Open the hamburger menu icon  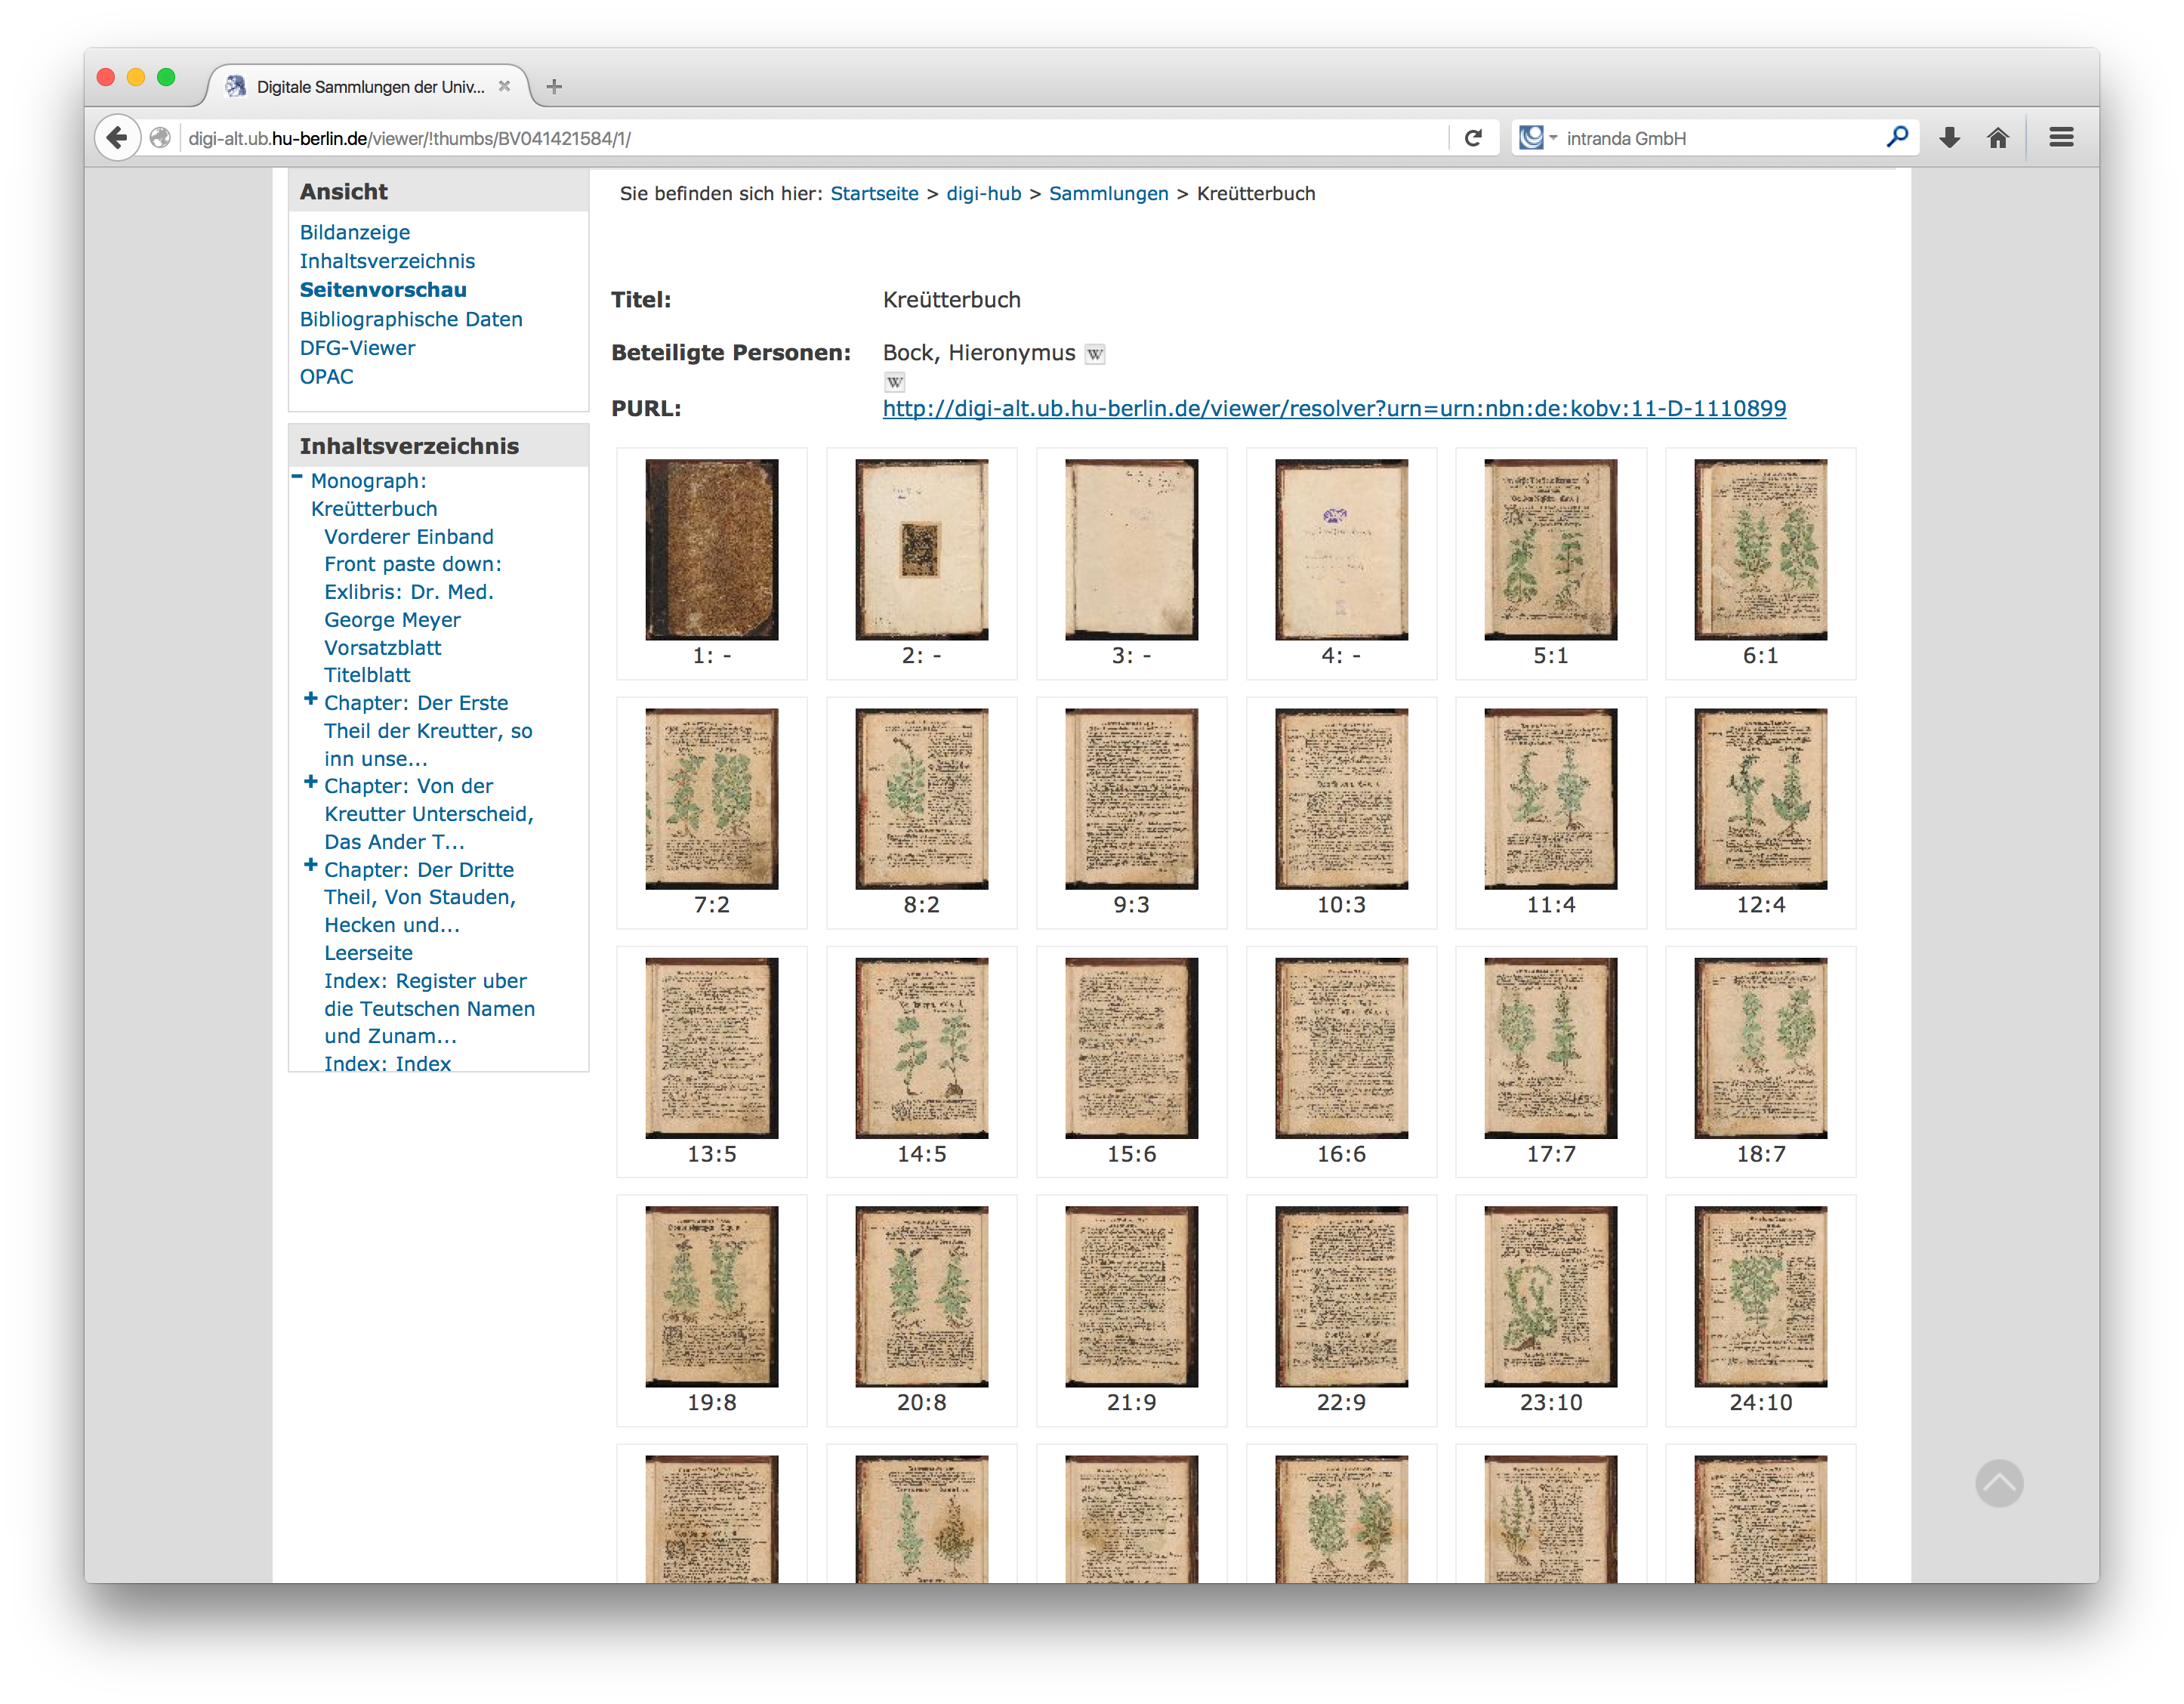pyautogui.click(x=2061, y=138)
